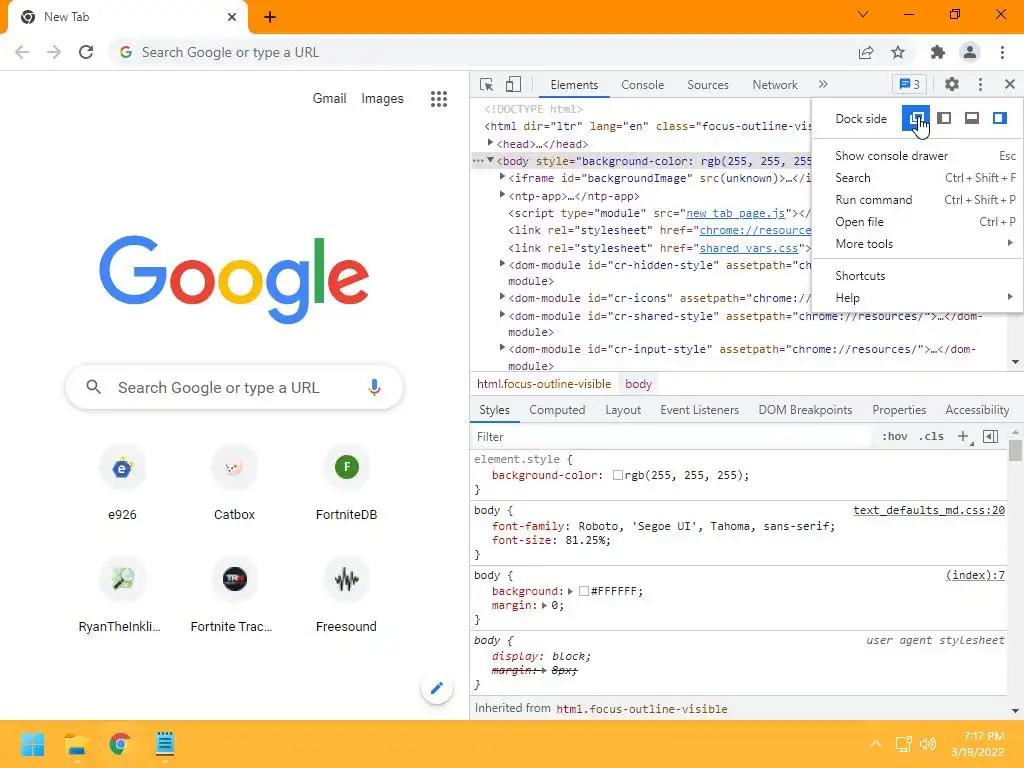The height and width of the screenshot is (768, 1024).
Task: Open Windows Start menu on taskbar
Action: point(32,744)
